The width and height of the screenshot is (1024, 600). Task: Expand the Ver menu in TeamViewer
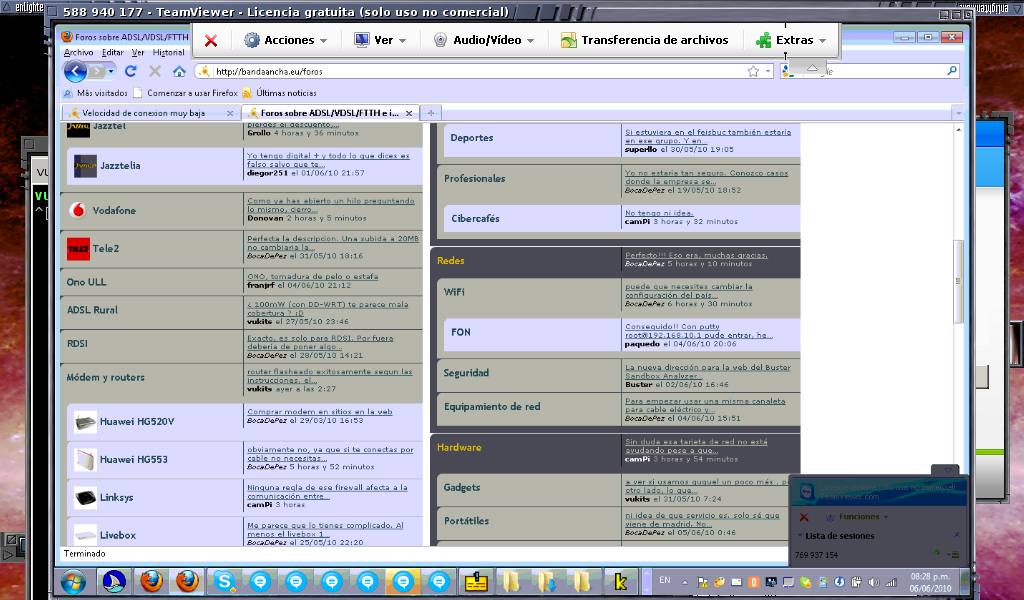click(x=380, y=41)
